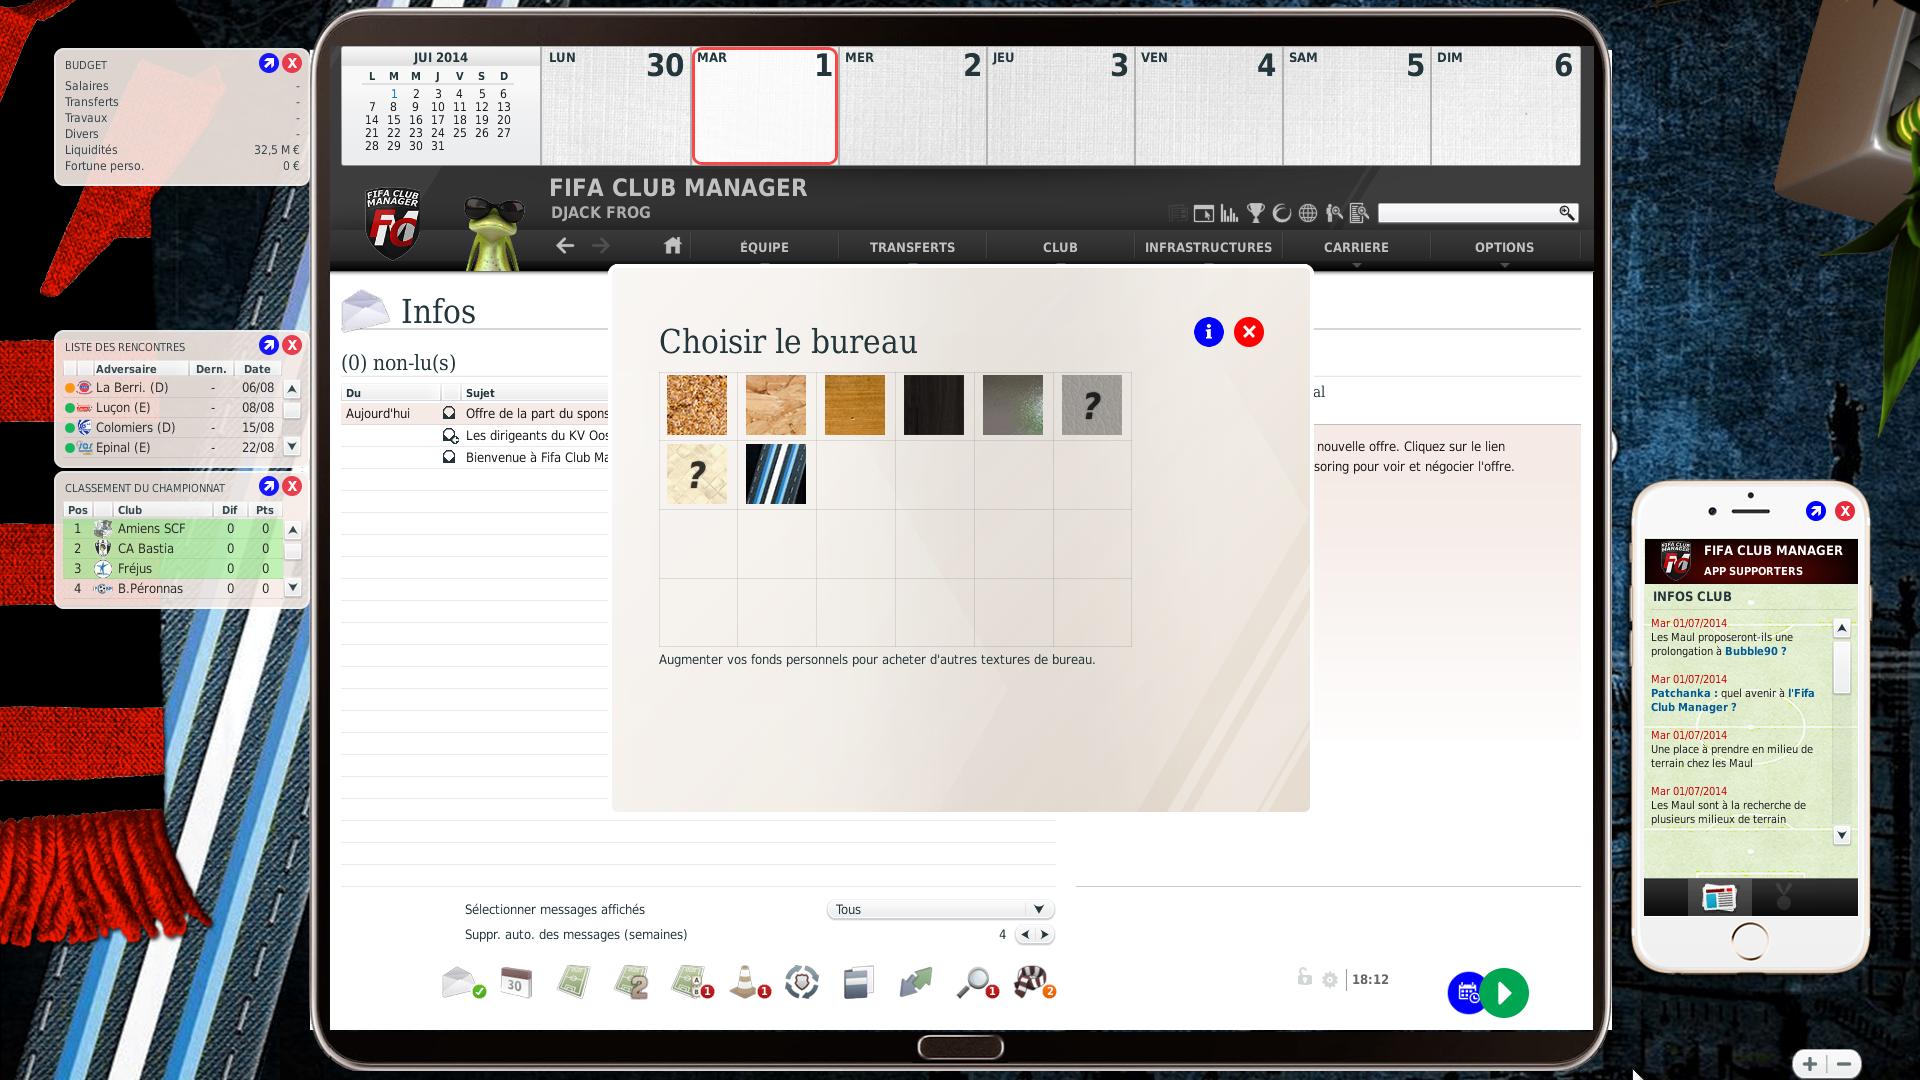Click the window with cursor icon

[1204, 213]
